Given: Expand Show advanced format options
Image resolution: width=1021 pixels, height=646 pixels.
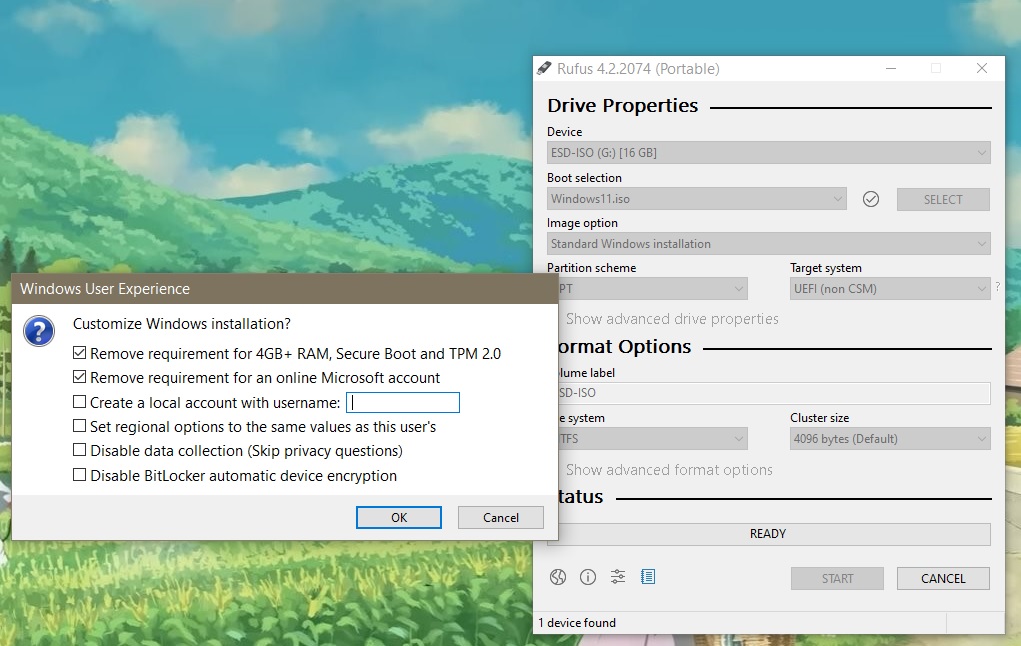Looking at the screenshot, I should (x=669, y=470).
